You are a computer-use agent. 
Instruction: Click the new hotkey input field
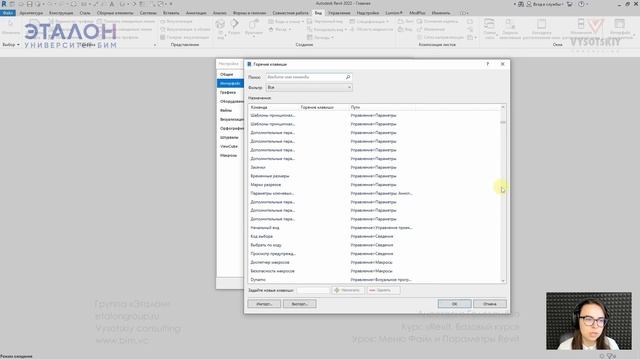[313, 290]
